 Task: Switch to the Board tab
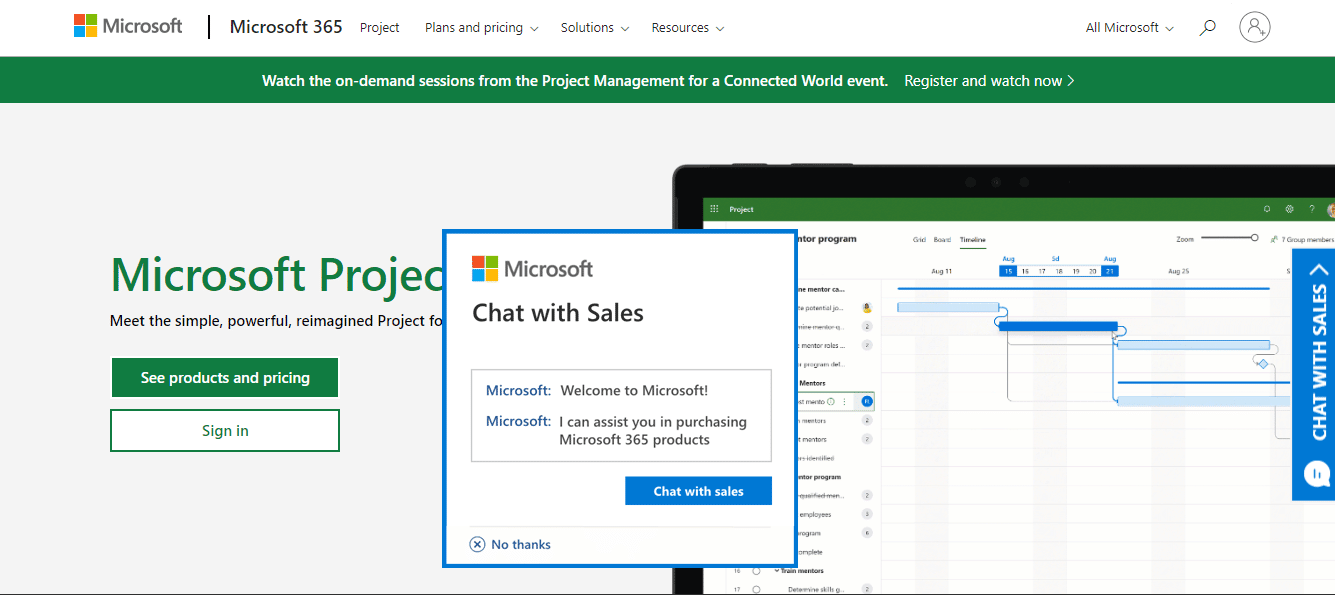pos(942,240)
